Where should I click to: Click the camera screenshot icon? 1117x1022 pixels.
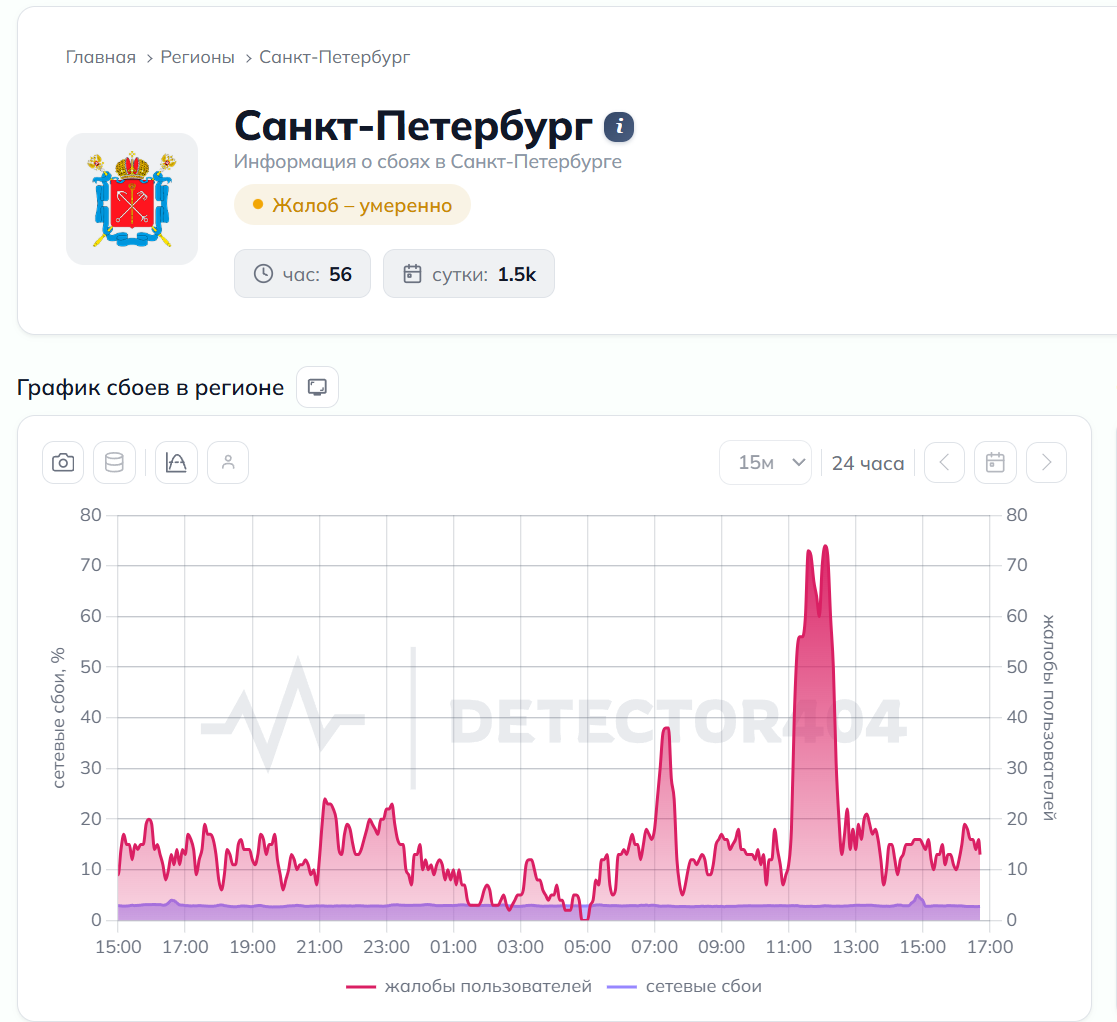pyautogui.click(x=63, y=463)
